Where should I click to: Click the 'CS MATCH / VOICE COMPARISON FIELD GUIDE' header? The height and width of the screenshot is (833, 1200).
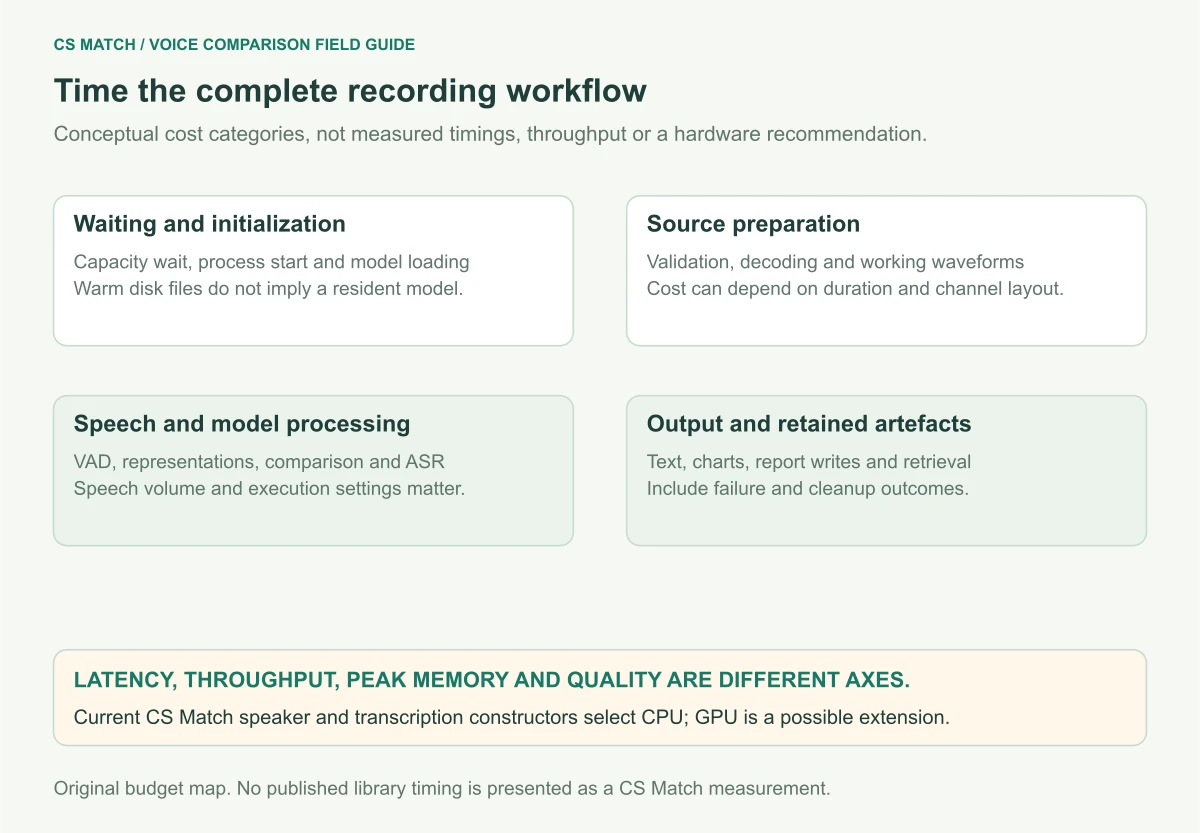[x=234, y=45]
